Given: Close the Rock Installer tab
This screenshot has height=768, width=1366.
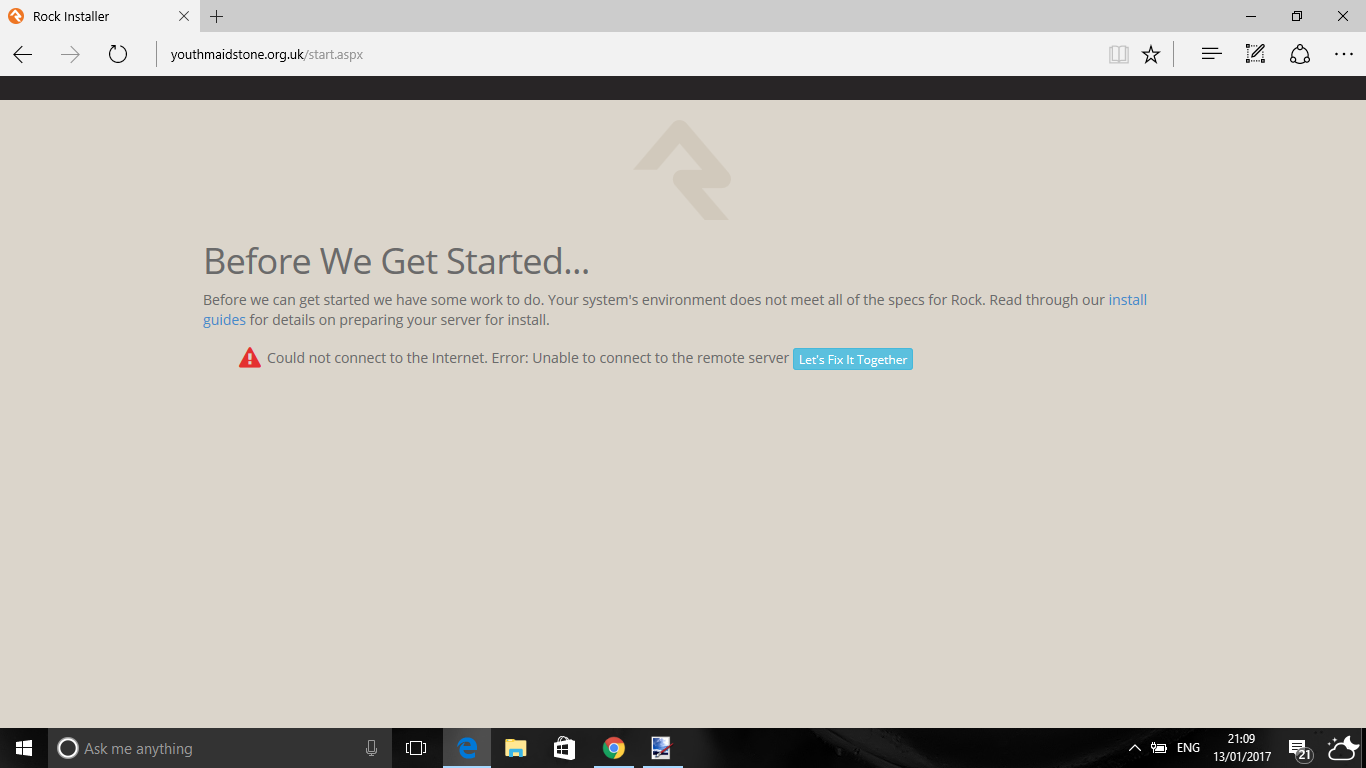Looking at the screenshot, I should [183, 17].
